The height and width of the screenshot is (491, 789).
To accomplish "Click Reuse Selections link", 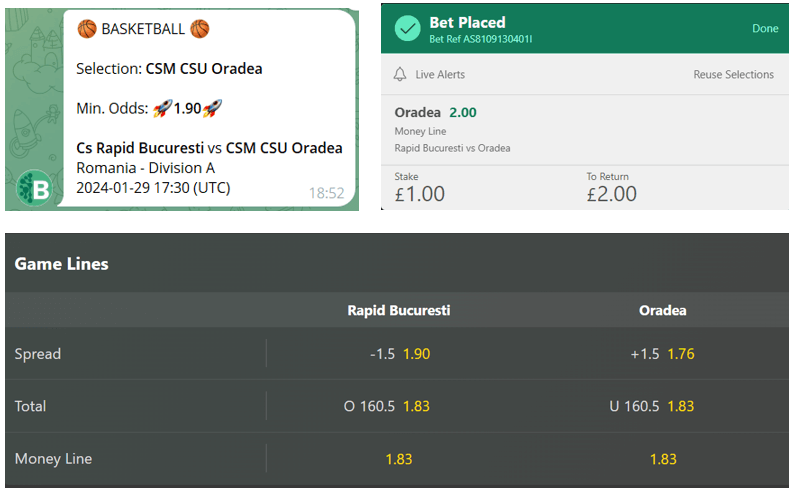I will click(733, 75).
